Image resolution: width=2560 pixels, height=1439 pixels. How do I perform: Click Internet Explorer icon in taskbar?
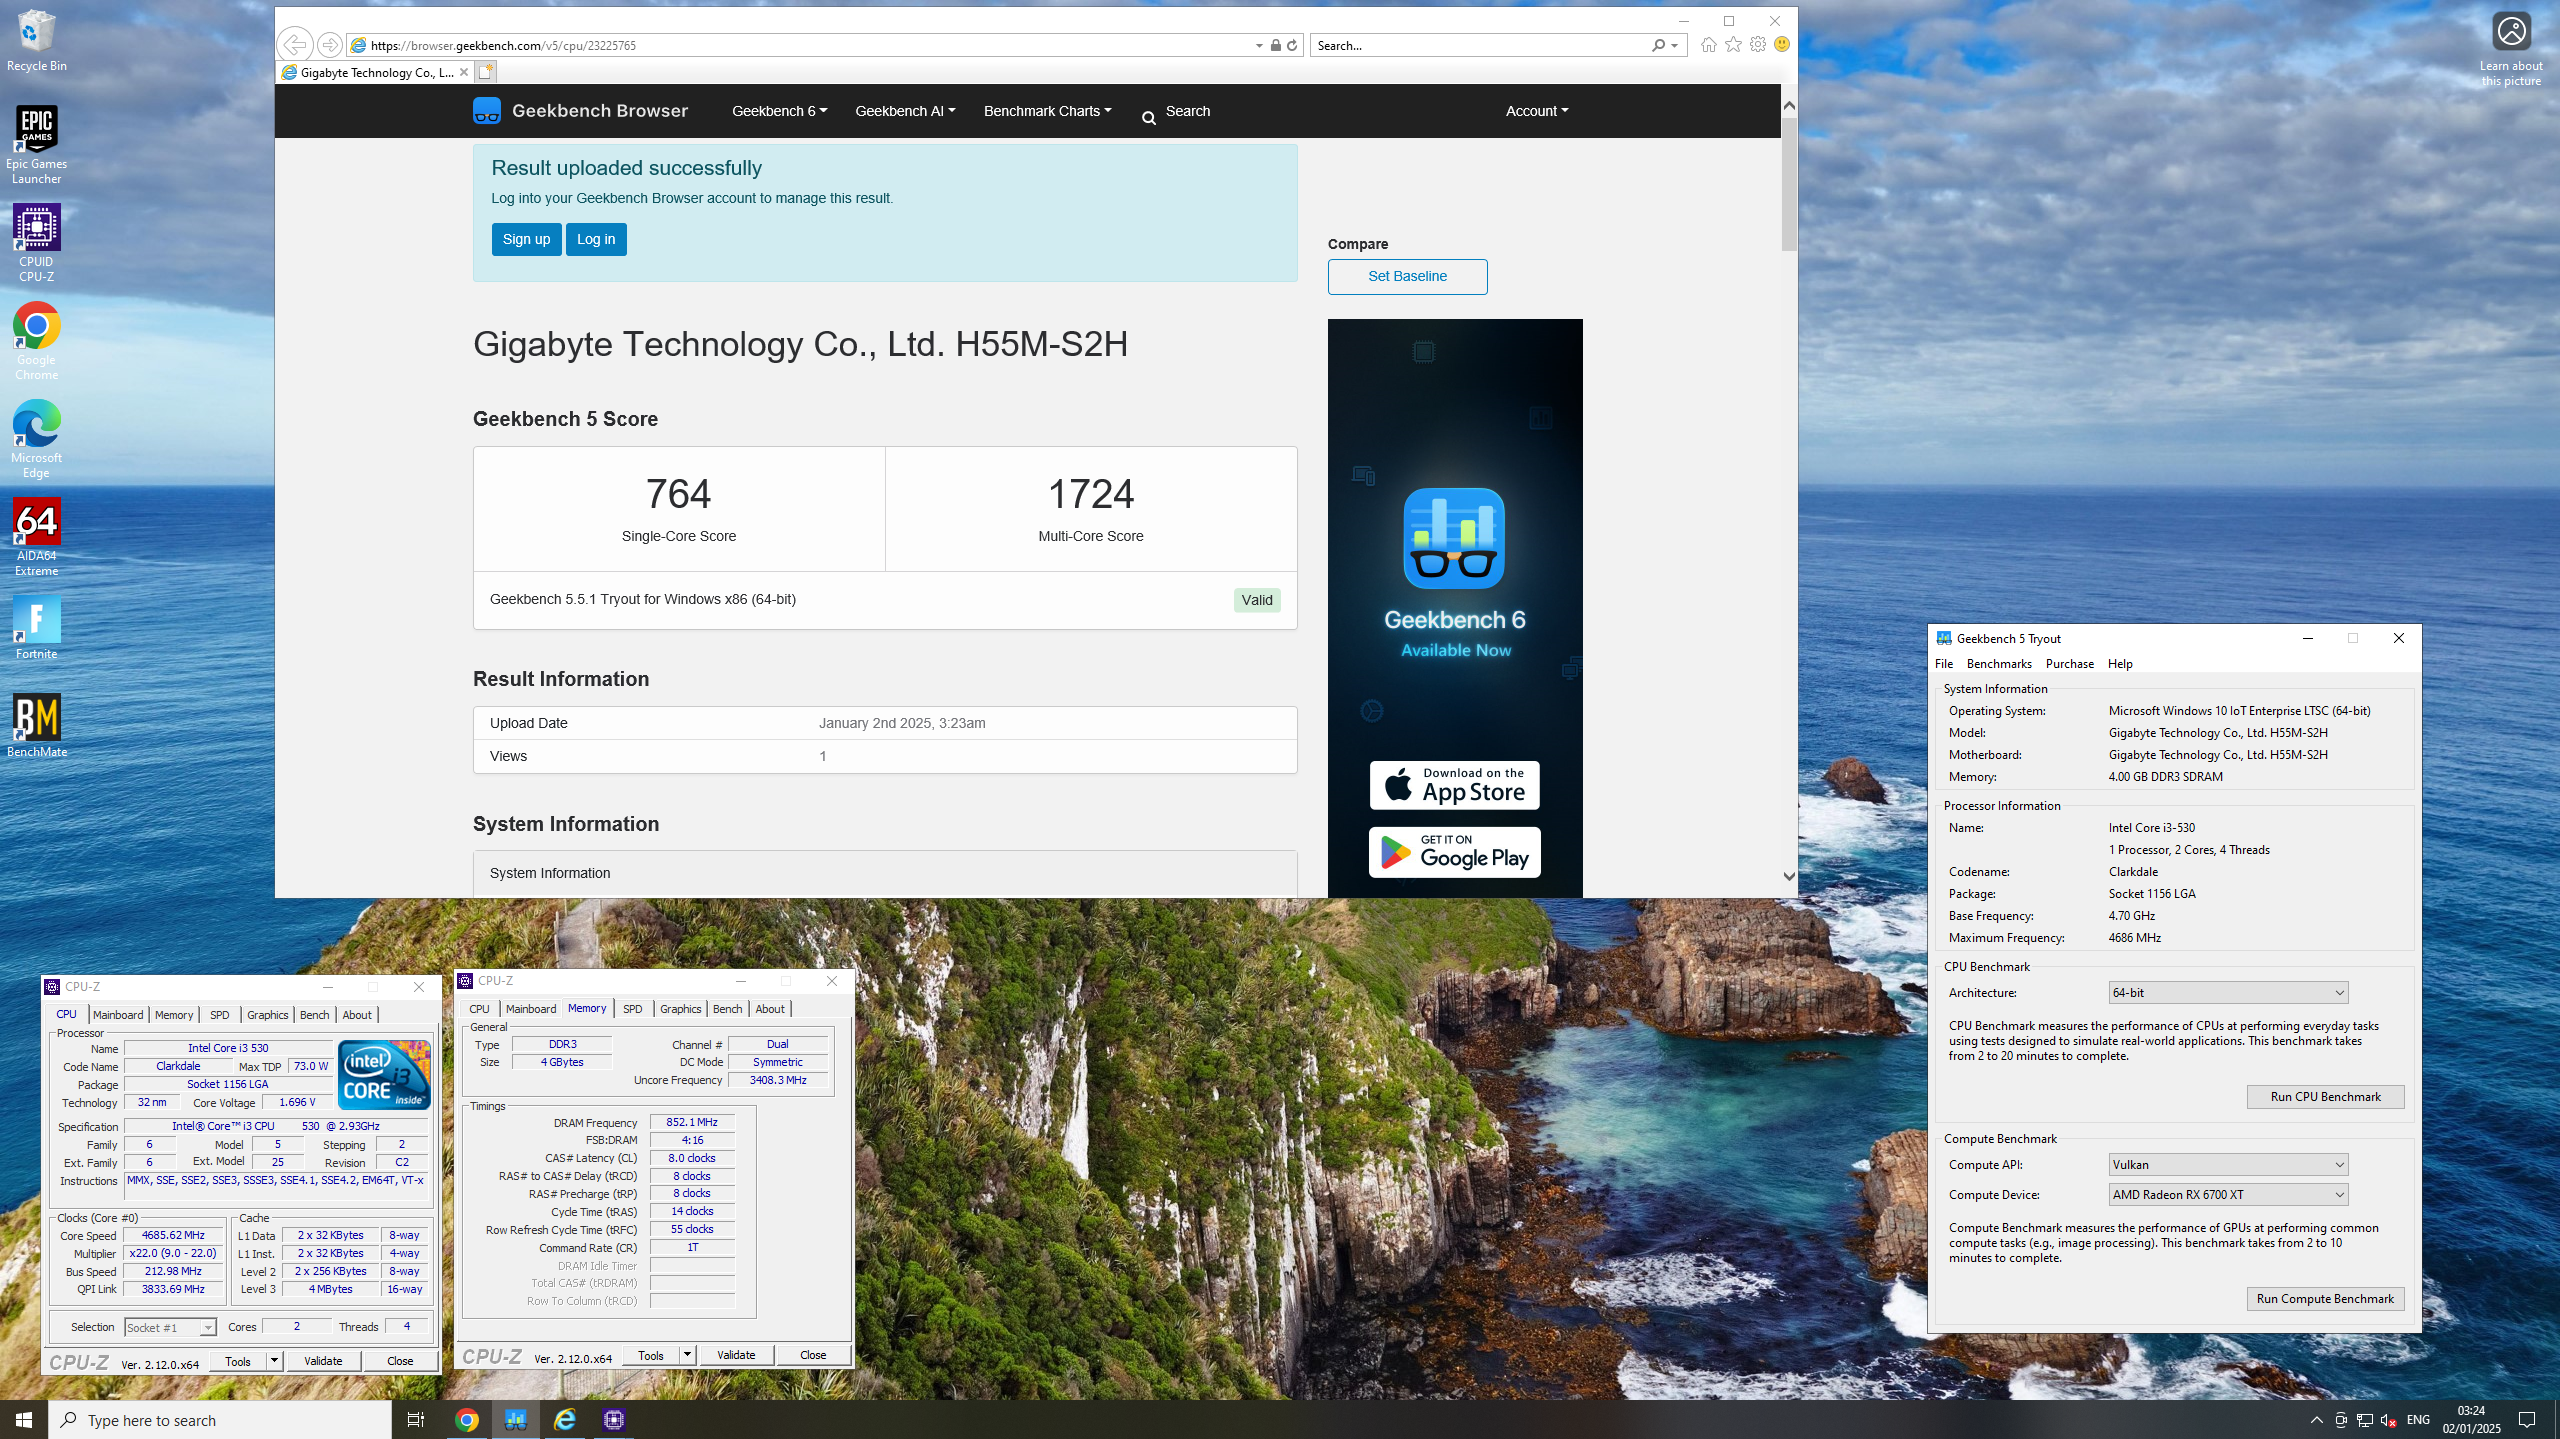point(565,1420)
